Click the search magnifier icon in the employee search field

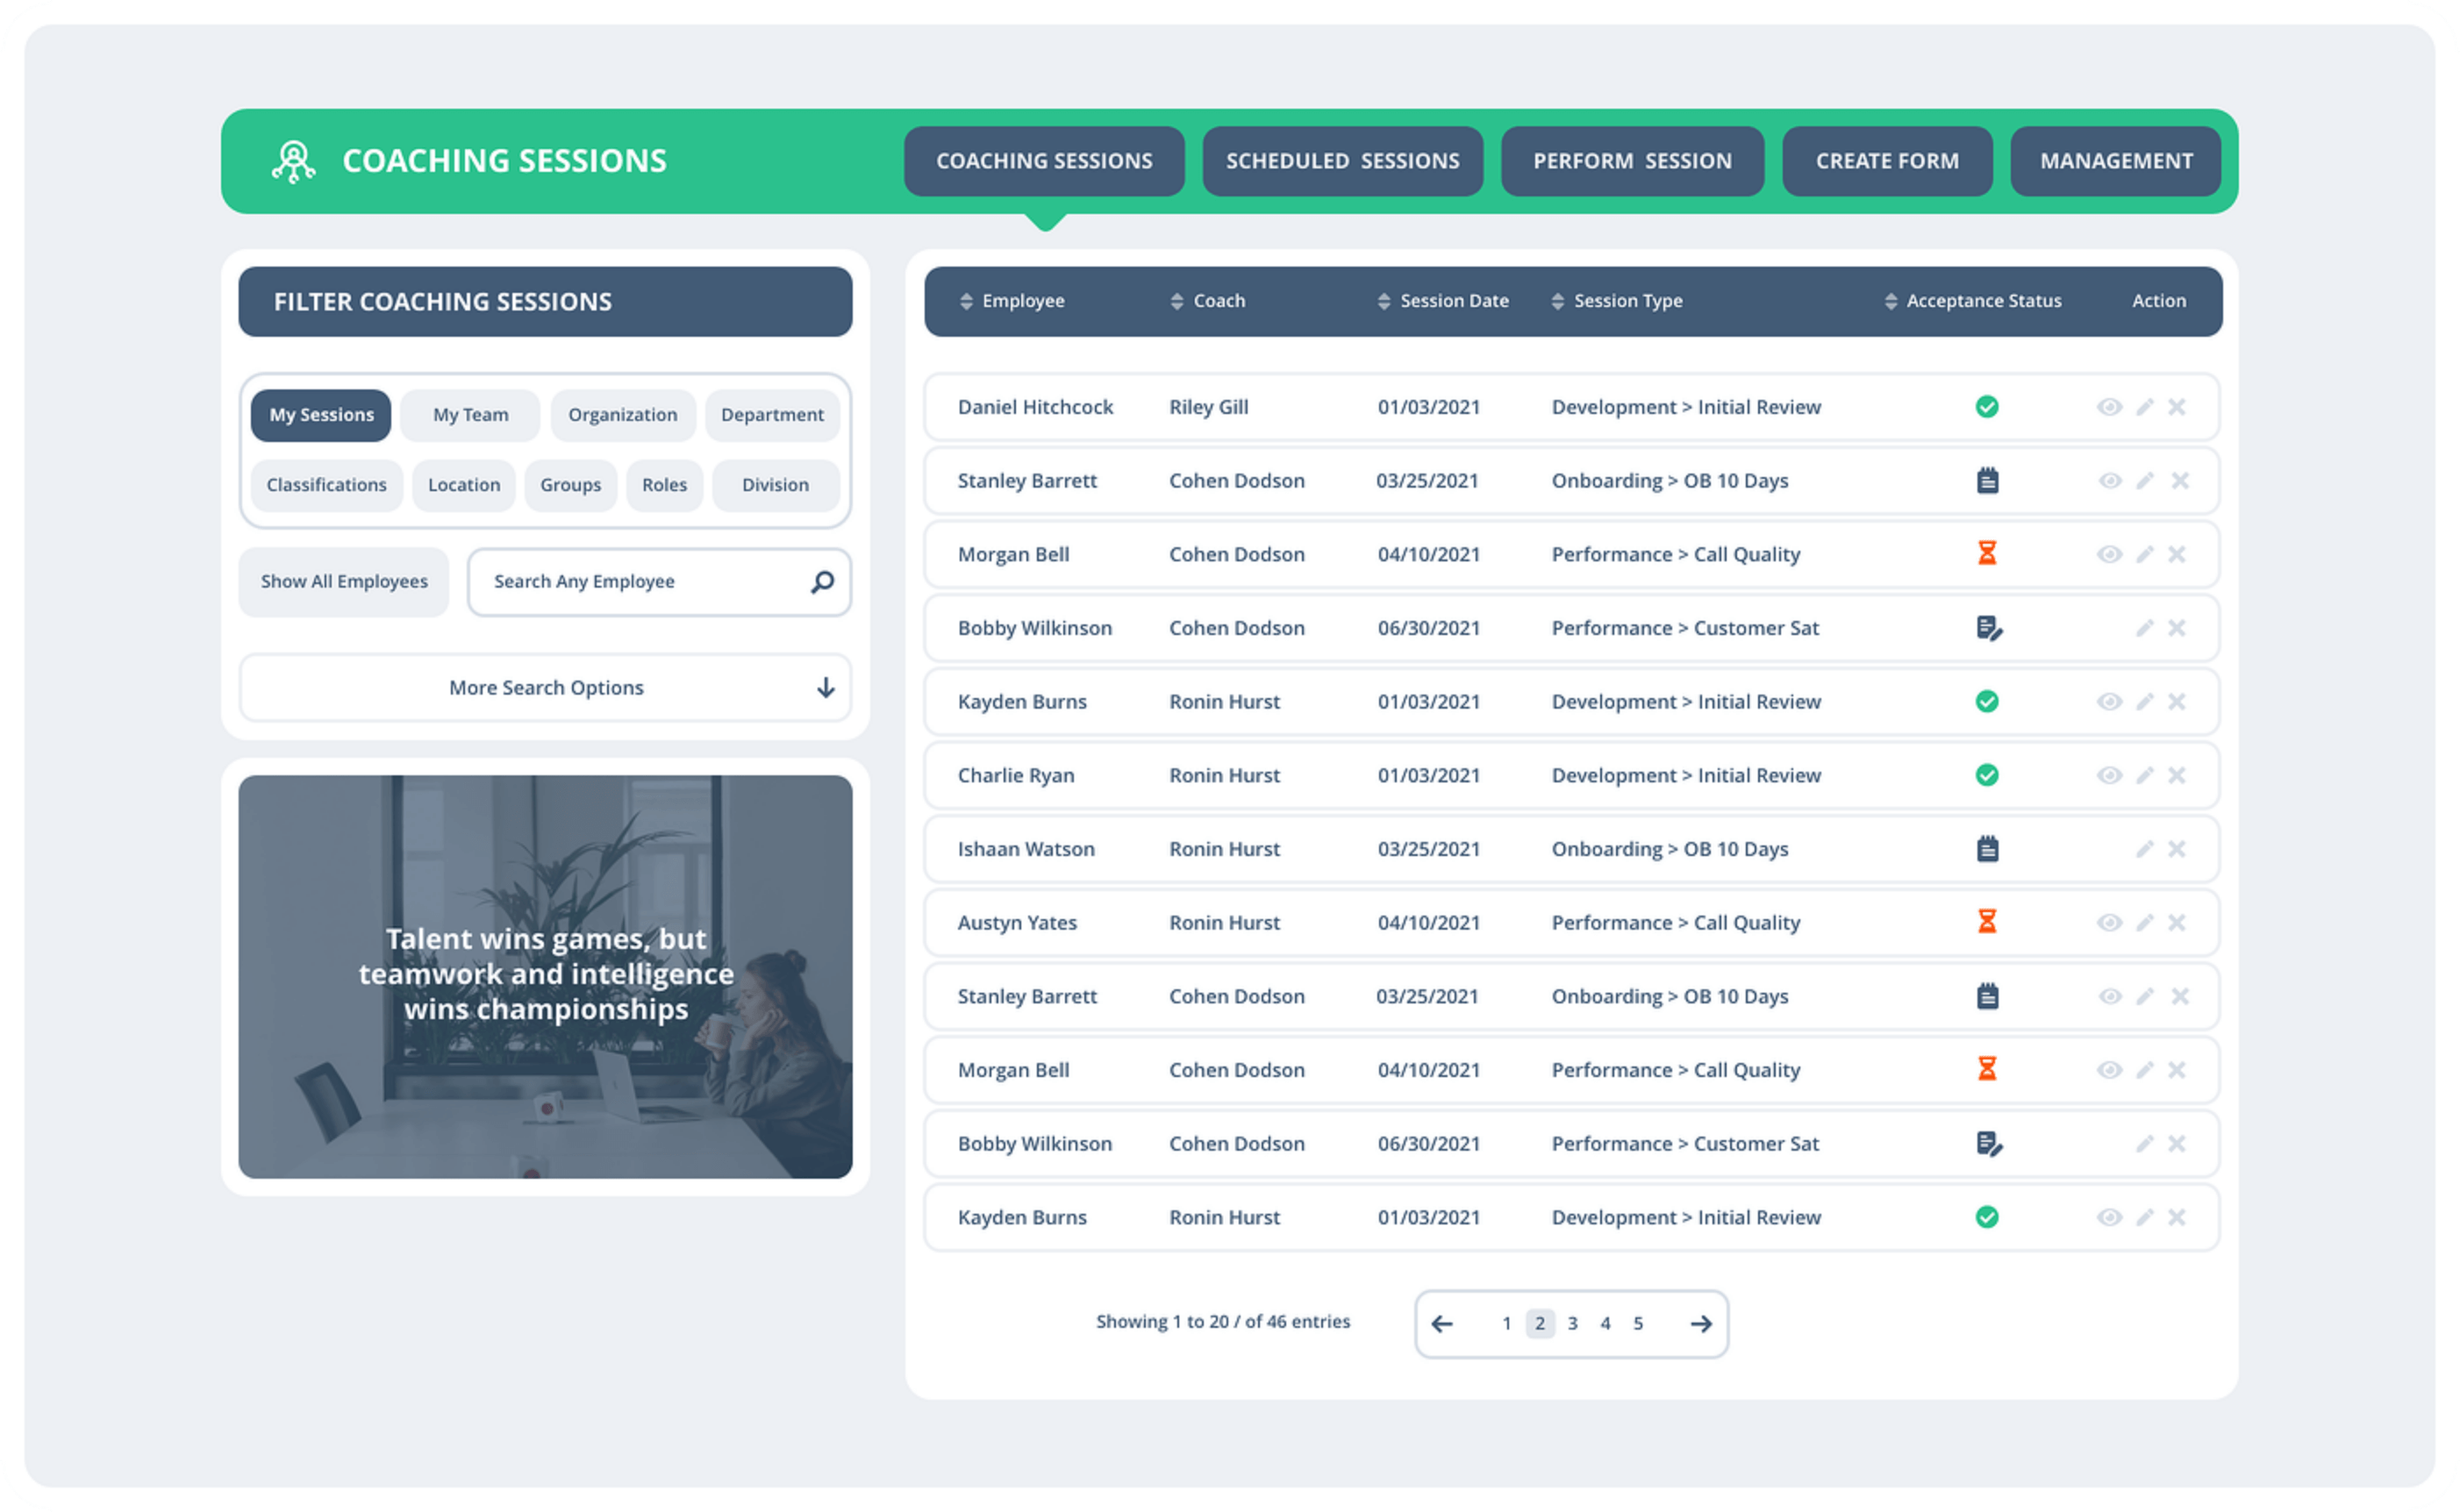point(822,582)
